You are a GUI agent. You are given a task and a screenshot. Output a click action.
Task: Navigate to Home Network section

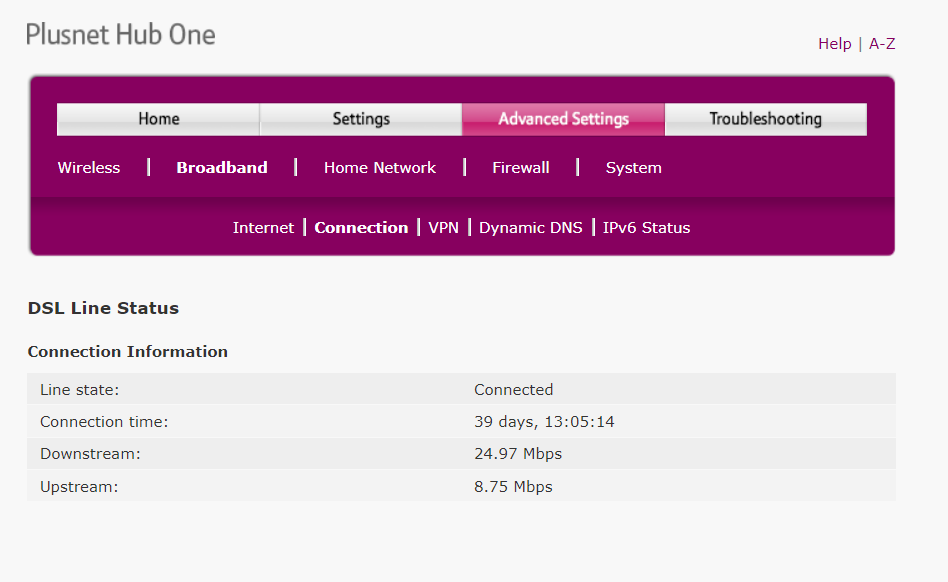[x=380, y=168]
